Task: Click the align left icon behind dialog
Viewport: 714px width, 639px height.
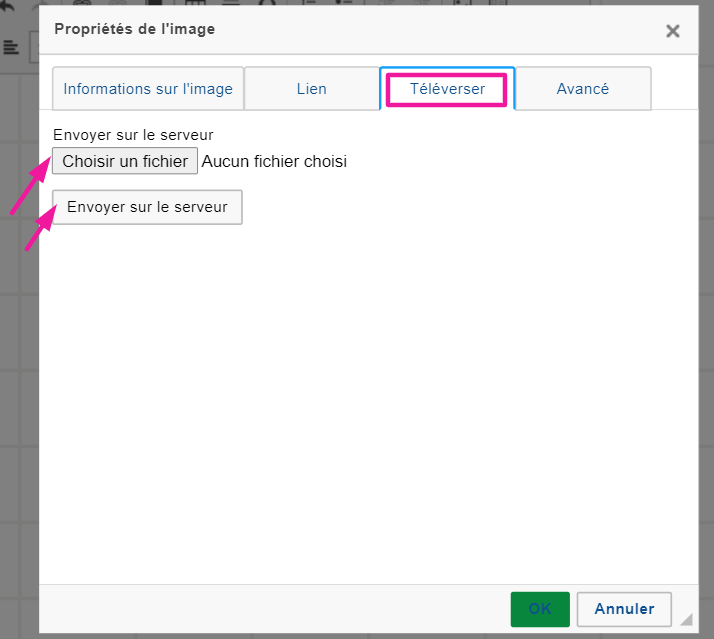Action: [11, 47]
